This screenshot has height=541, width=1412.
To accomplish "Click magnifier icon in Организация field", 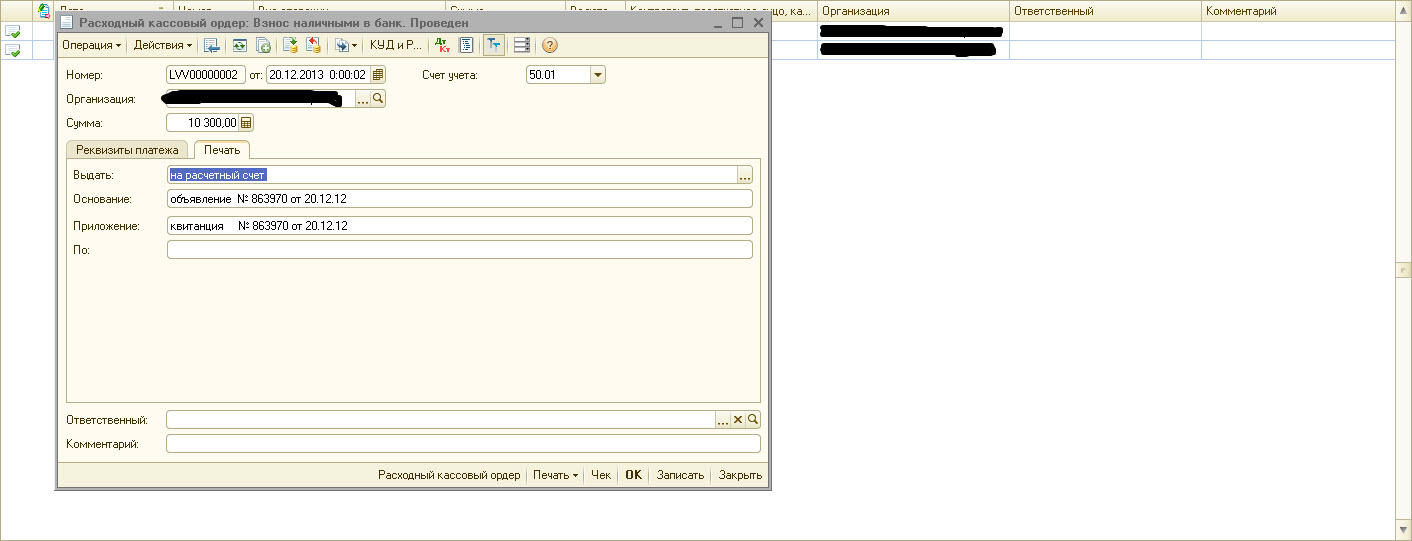I will pos(378,99).
